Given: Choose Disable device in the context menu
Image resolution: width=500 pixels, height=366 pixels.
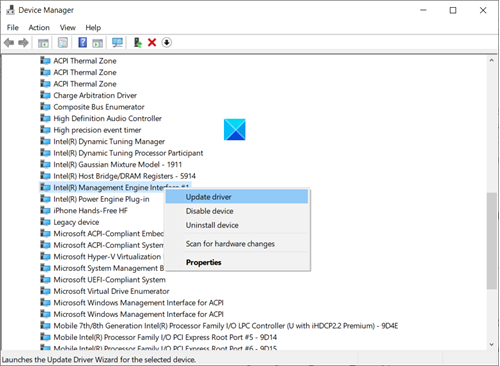Looking at the screenshot, I should coord(237,211).
